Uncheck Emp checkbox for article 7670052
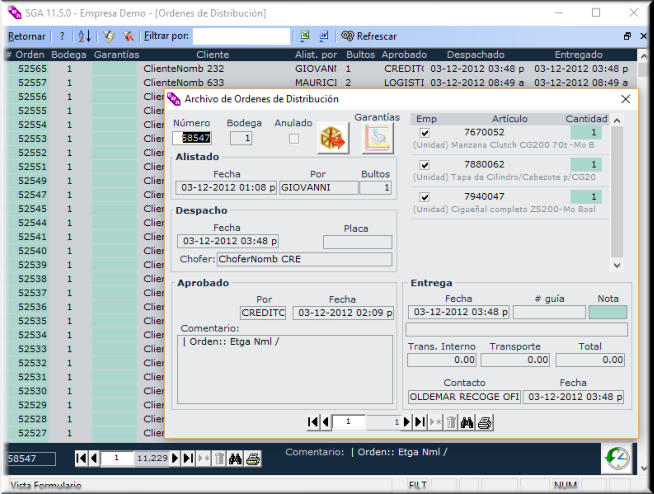Screen dimensions: 654x494 coord(424,132)
